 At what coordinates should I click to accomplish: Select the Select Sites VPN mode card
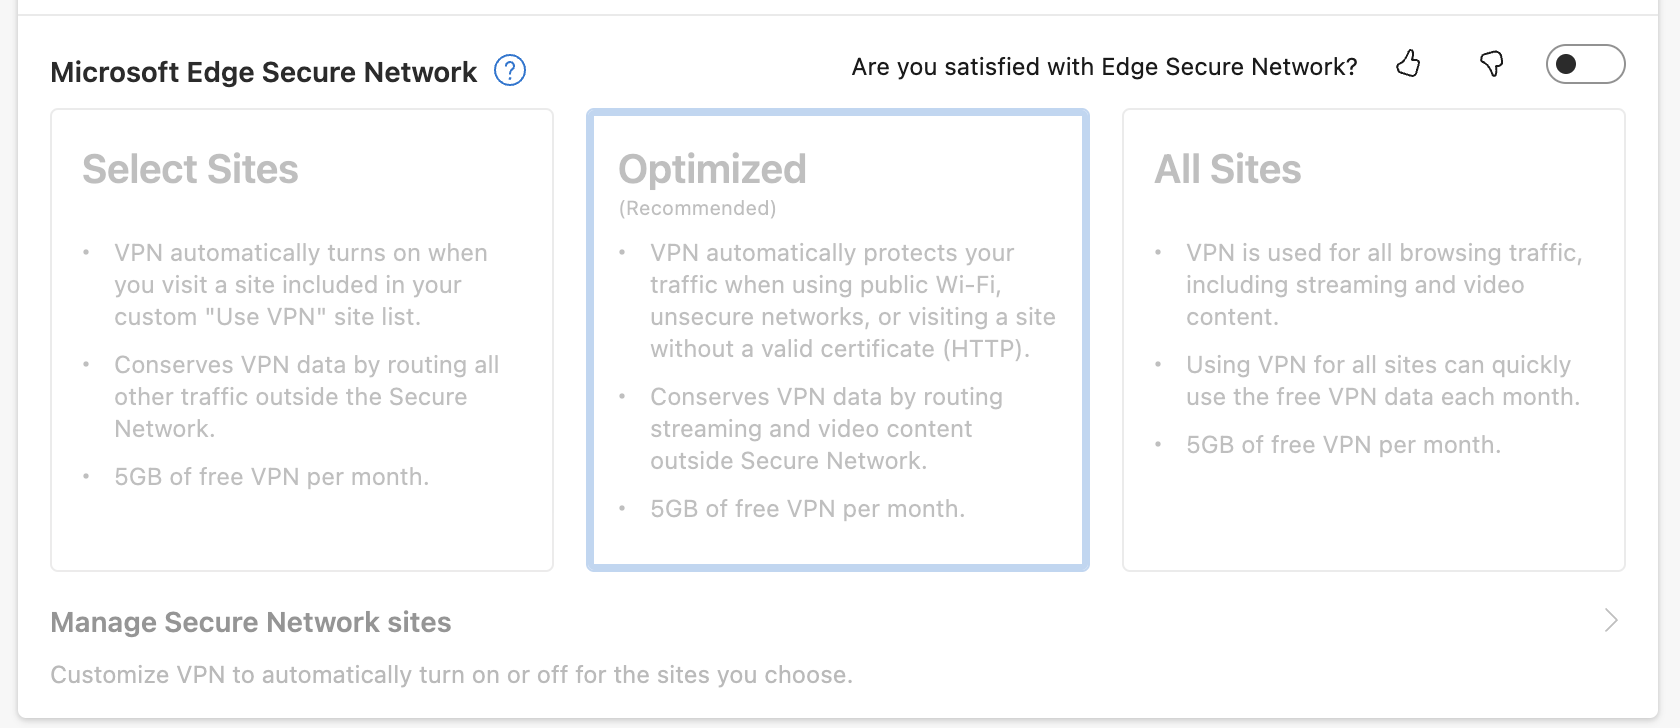(302, 340)
